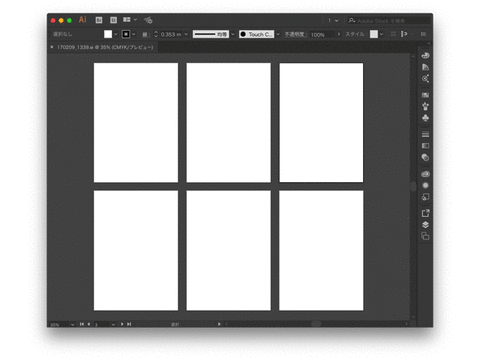Image resolution: width=480 pixels, height=360 pixels.
Task: Open the control bar options menu icon
Action: [x=423, y=34]
